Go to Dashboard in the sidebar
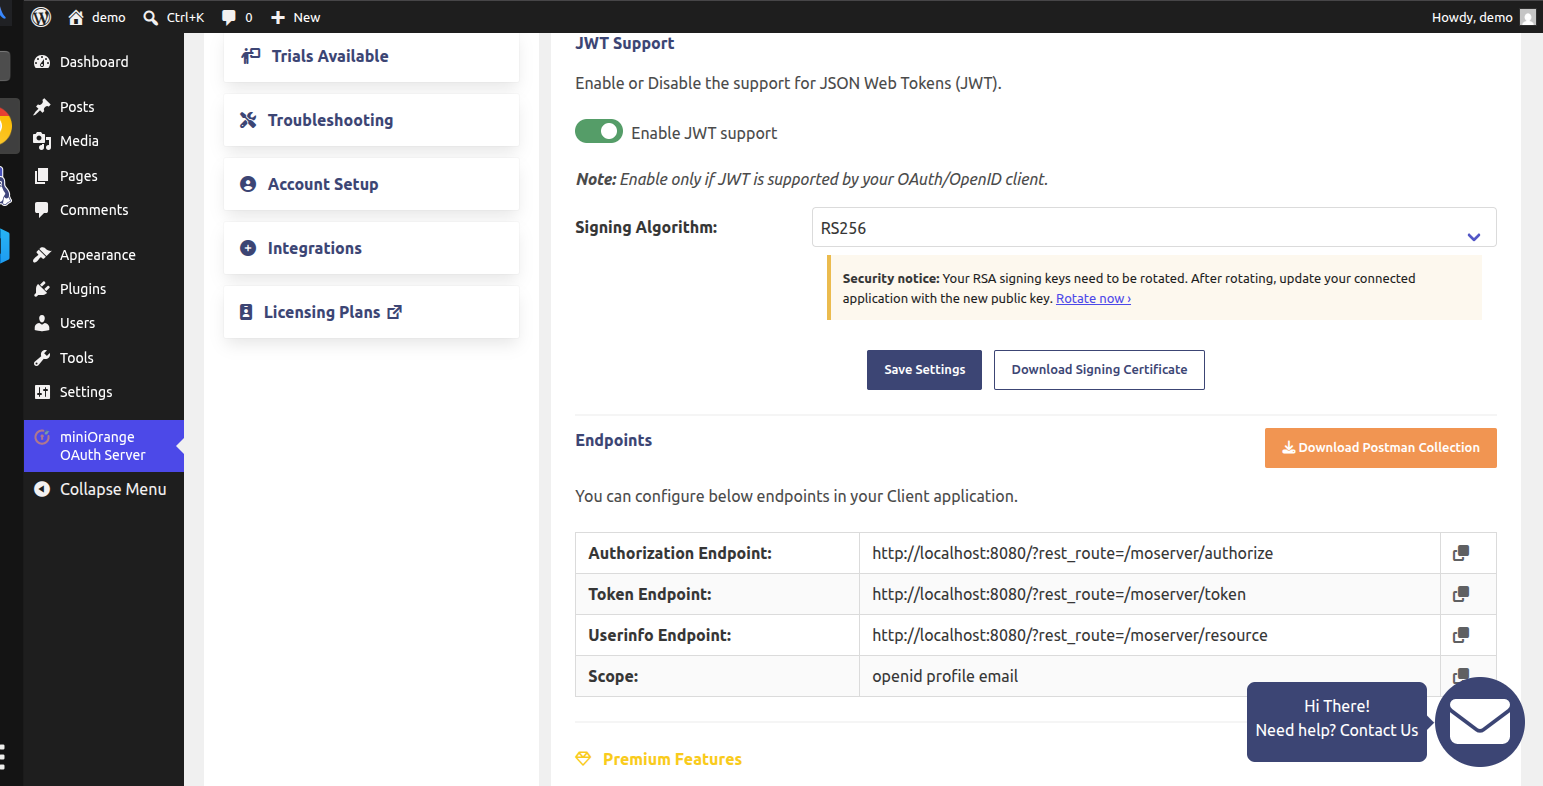This screenshot has width=1543, height=786. 104,62
